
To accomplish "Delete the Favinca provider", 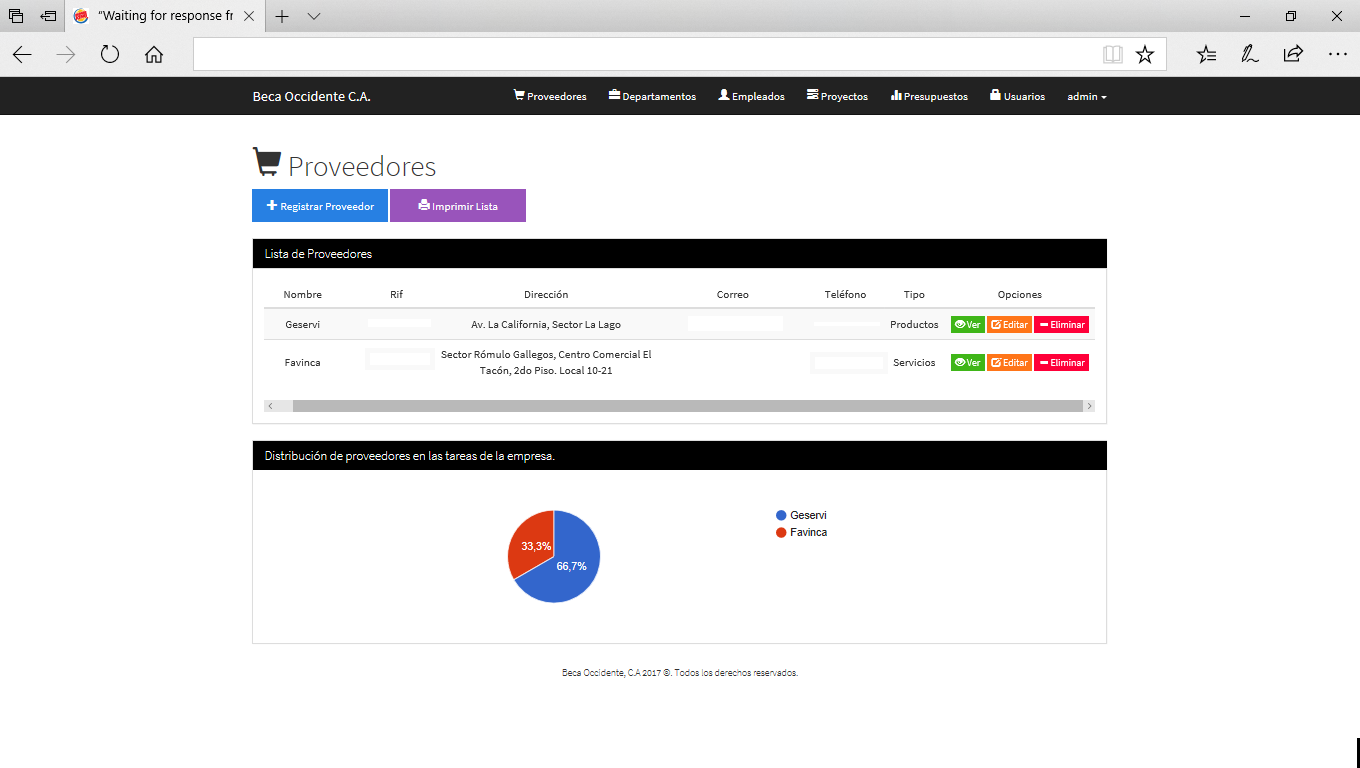I will pos(1061,363).
